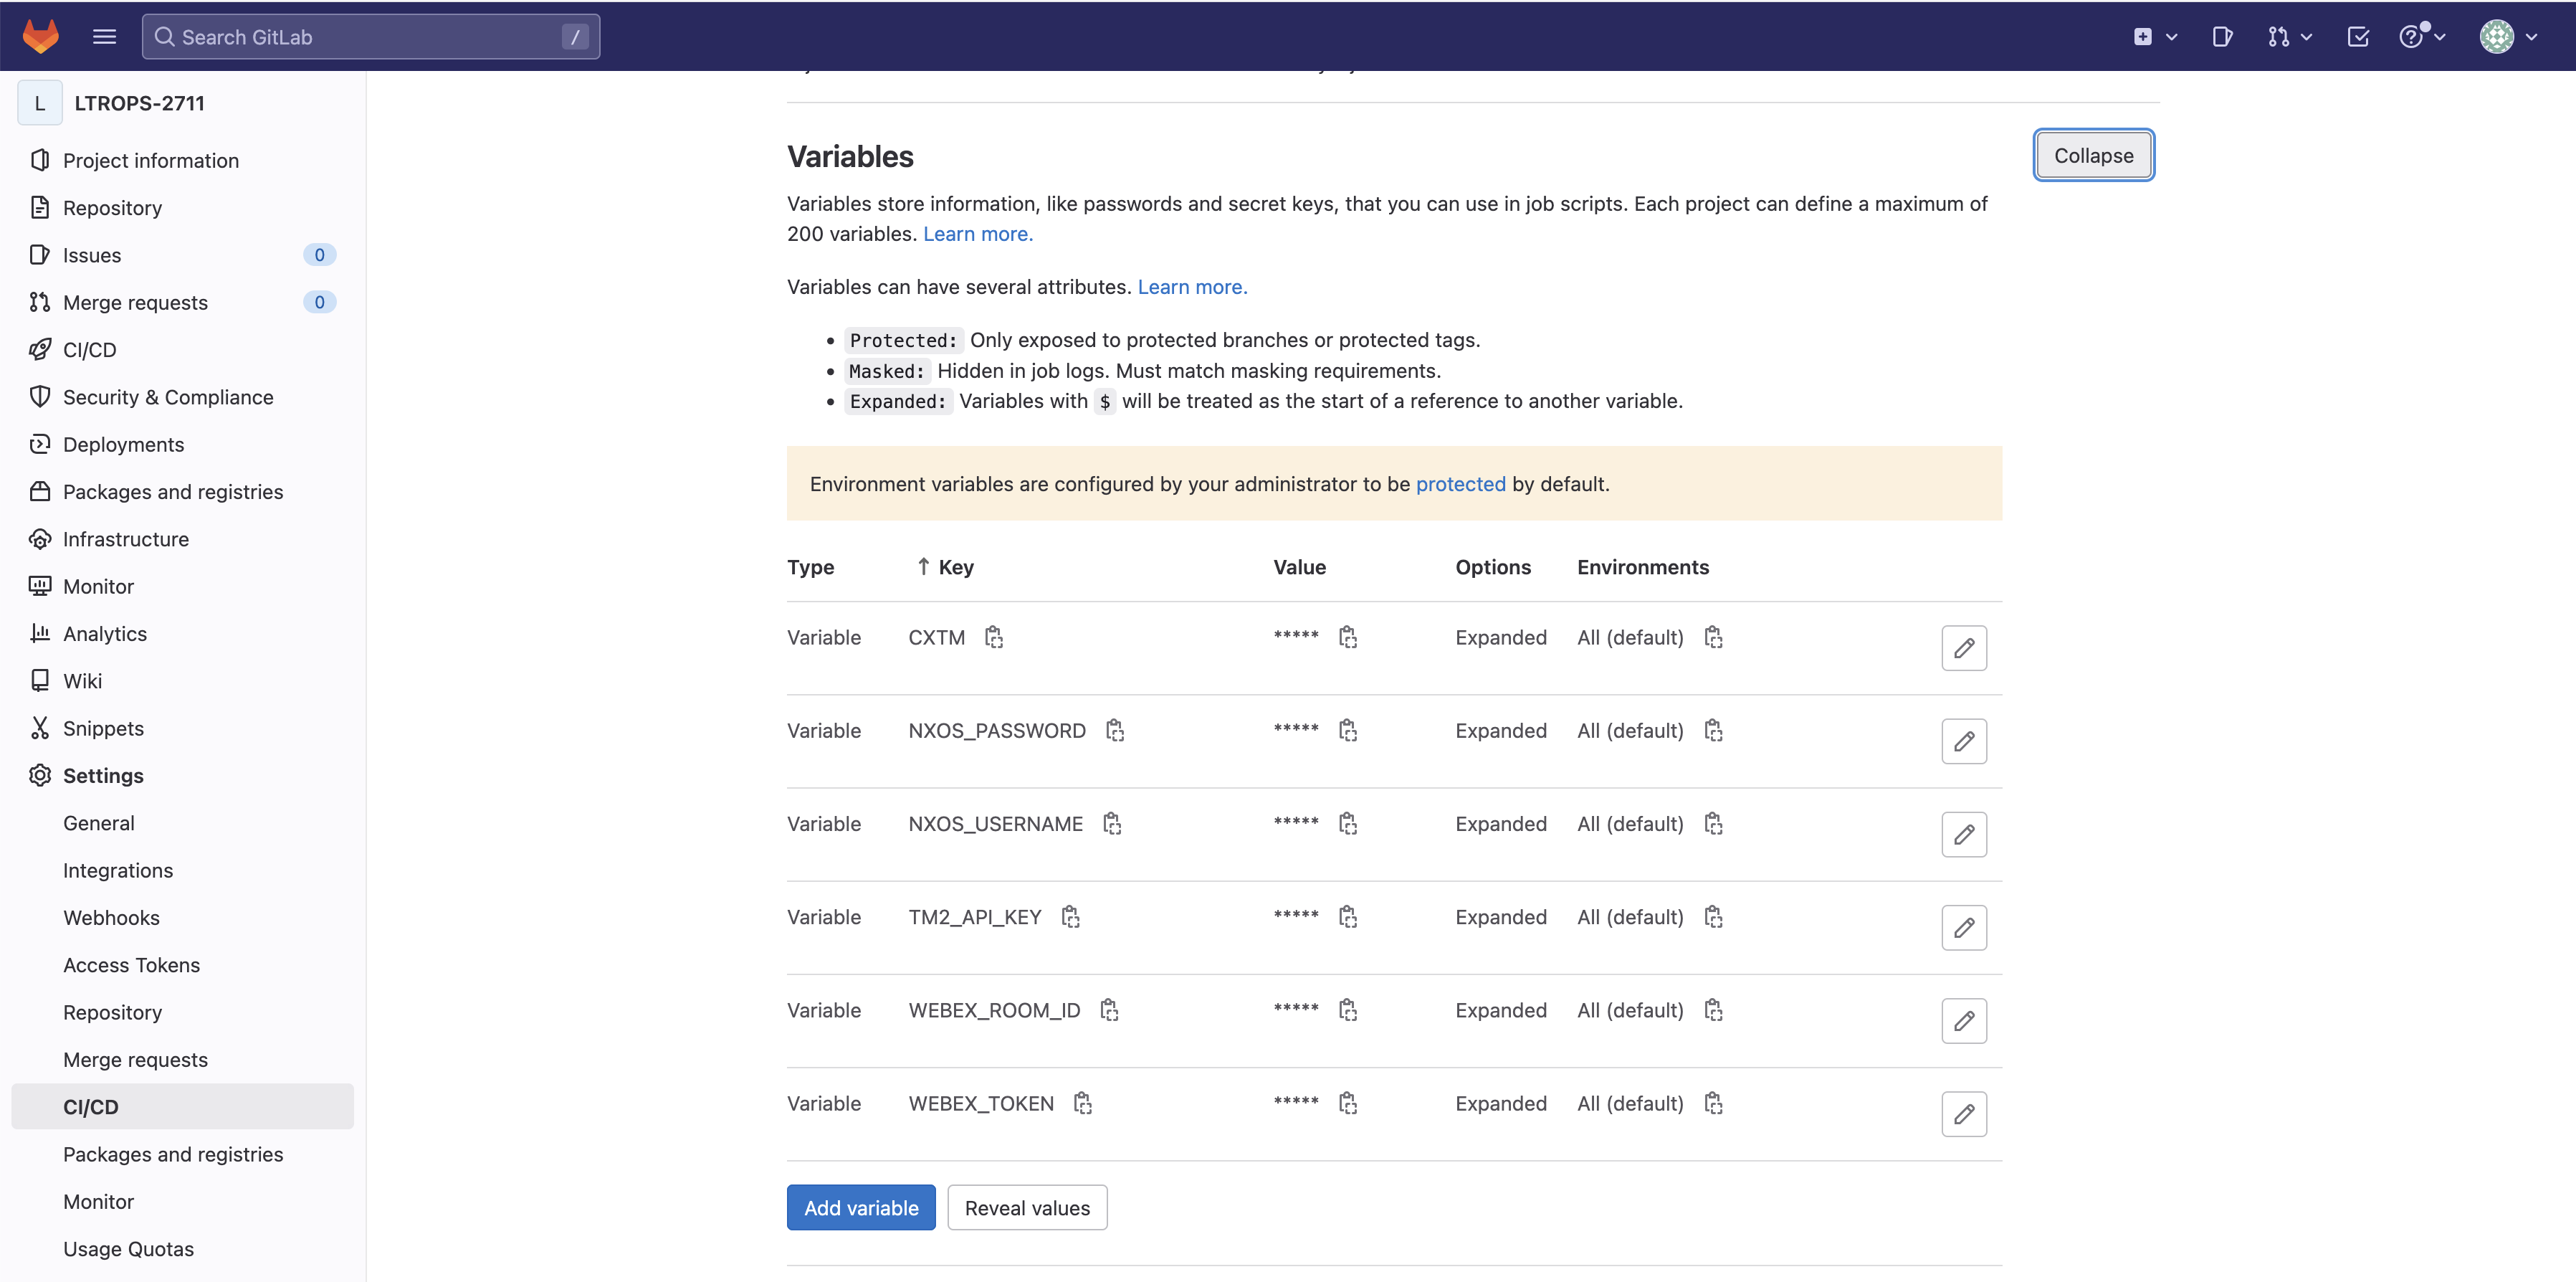Image resolution: width=2576 pixels, height=1282 pixels.
Task: Open the hamburger sidebar menu icon
Action: point(104,37)
